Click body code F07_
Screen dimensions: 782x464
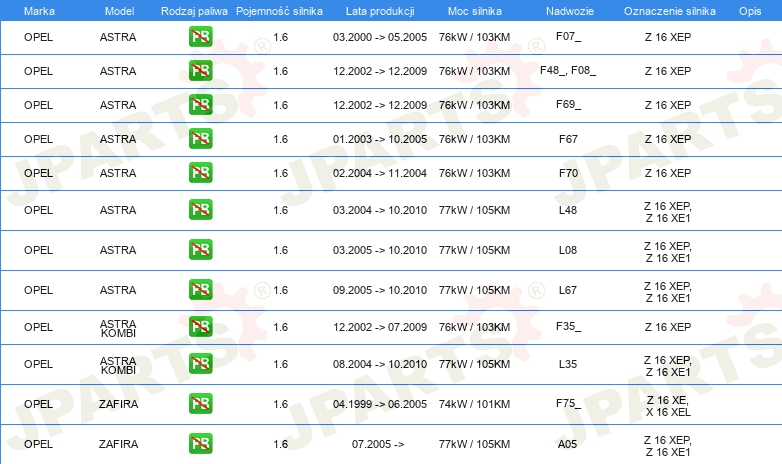click(x=569, y=36)
